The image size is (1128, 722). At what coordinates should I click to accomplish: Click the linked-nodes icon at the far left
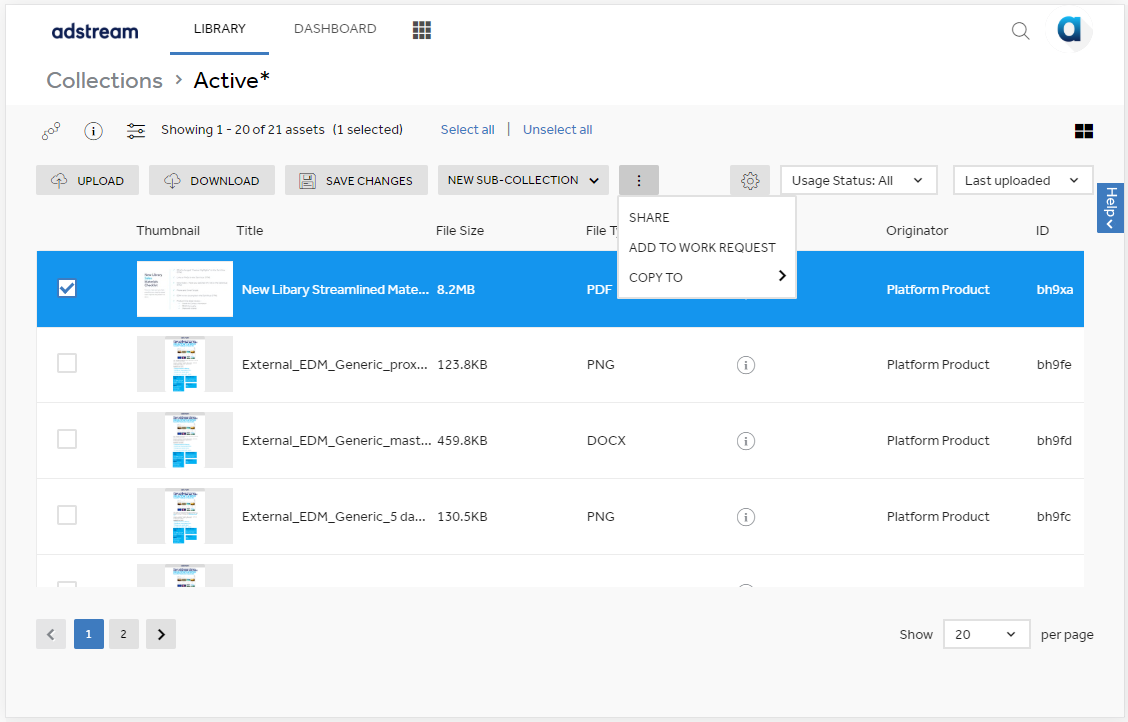(x=51, y=130)
